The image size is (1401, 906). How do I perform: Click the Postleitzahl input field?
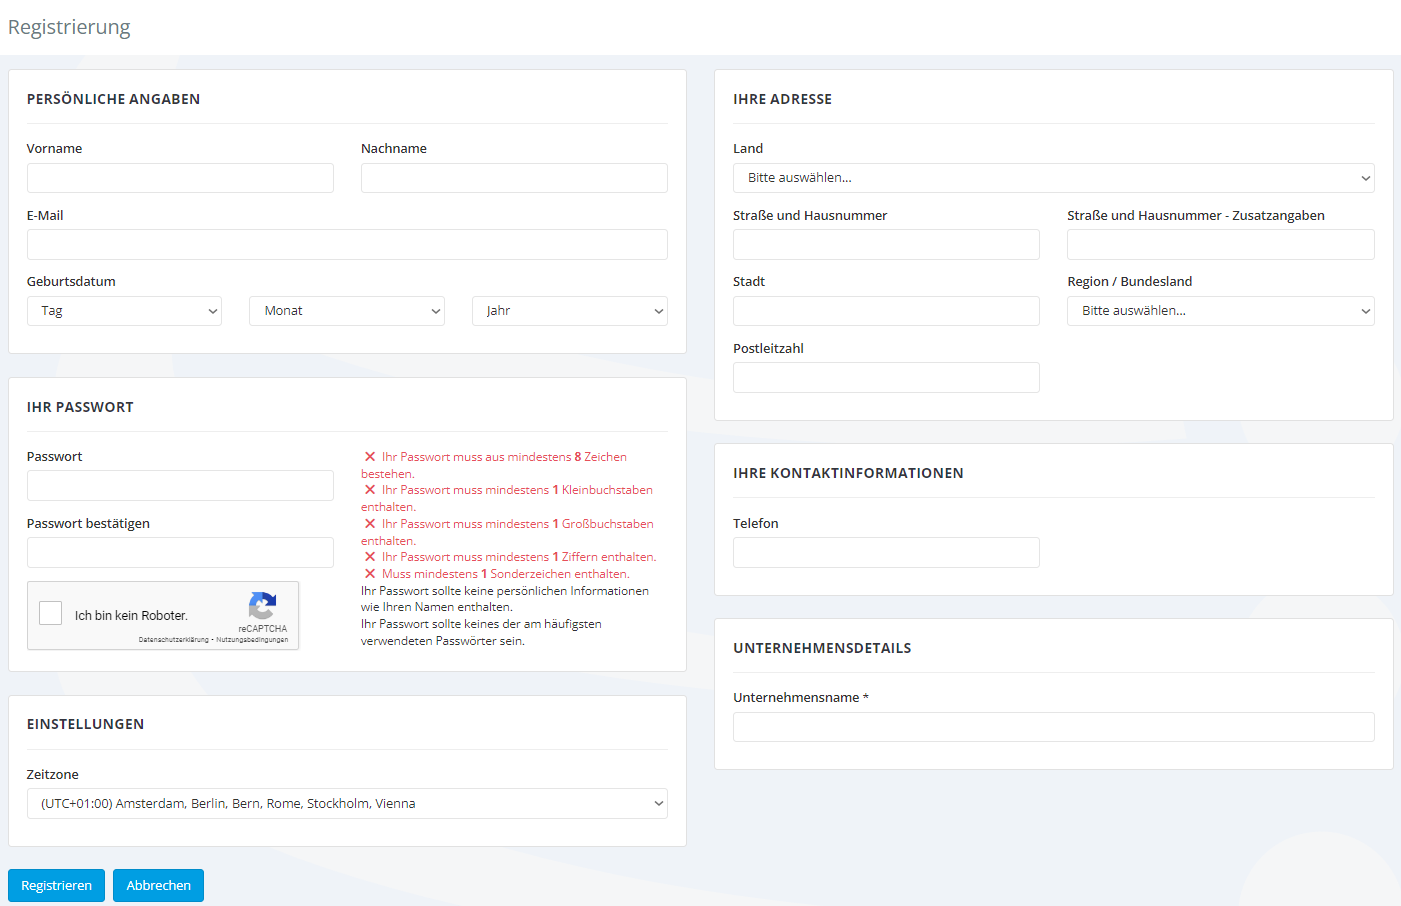pyautogui.click(x=886, y=378)
